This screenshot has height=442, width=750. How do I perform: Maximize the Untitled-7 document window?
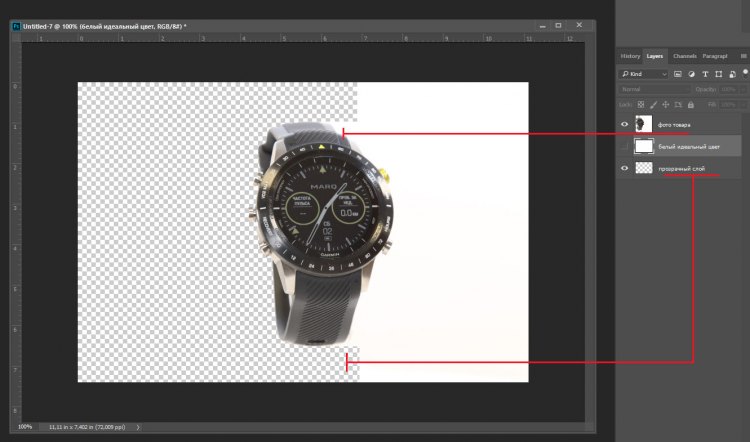coord(558,25)
